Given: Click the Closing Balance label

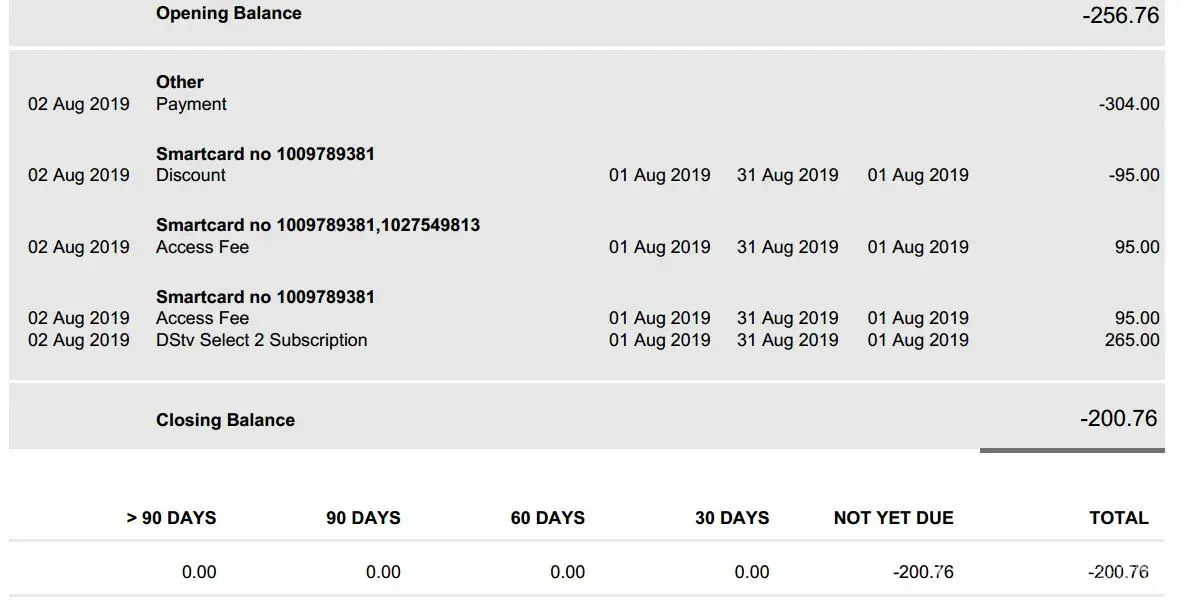Looking at the screenshot, I should [x=225, y=420].
